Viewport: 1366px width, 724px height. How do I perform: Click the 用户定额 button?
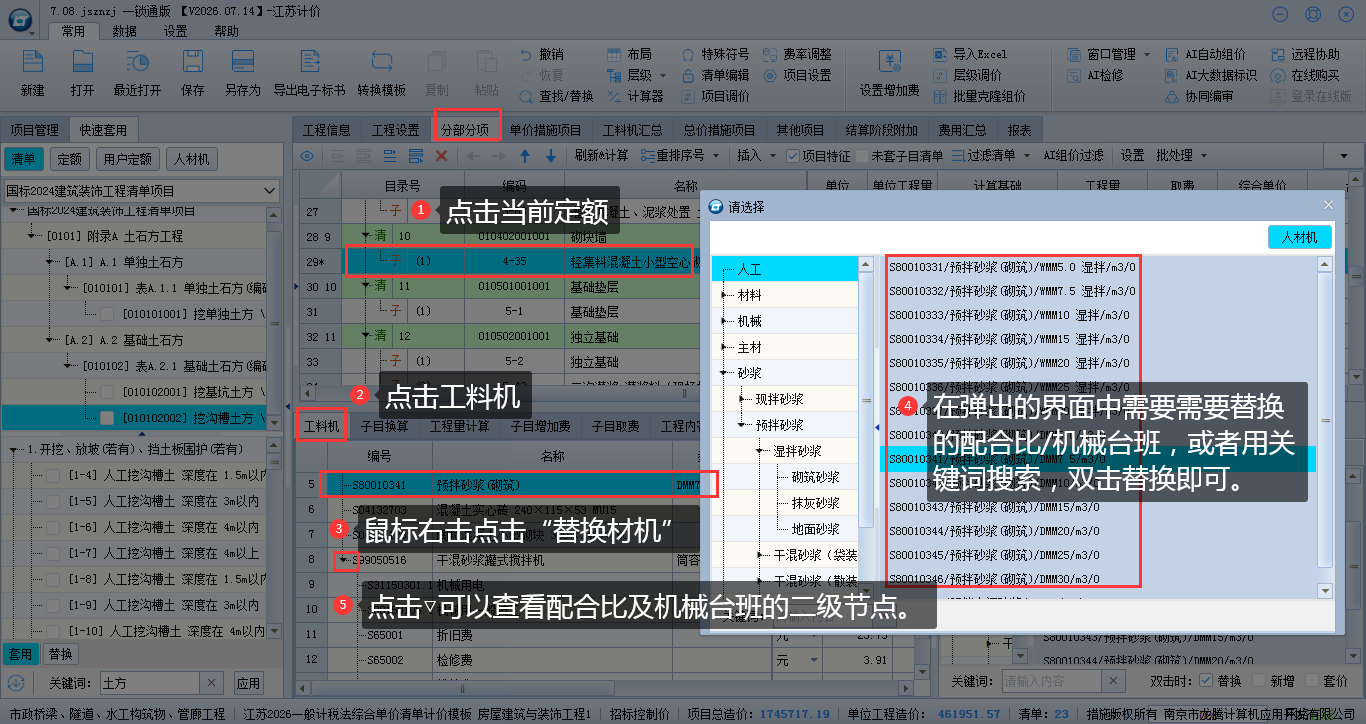(x=128, y=159)
